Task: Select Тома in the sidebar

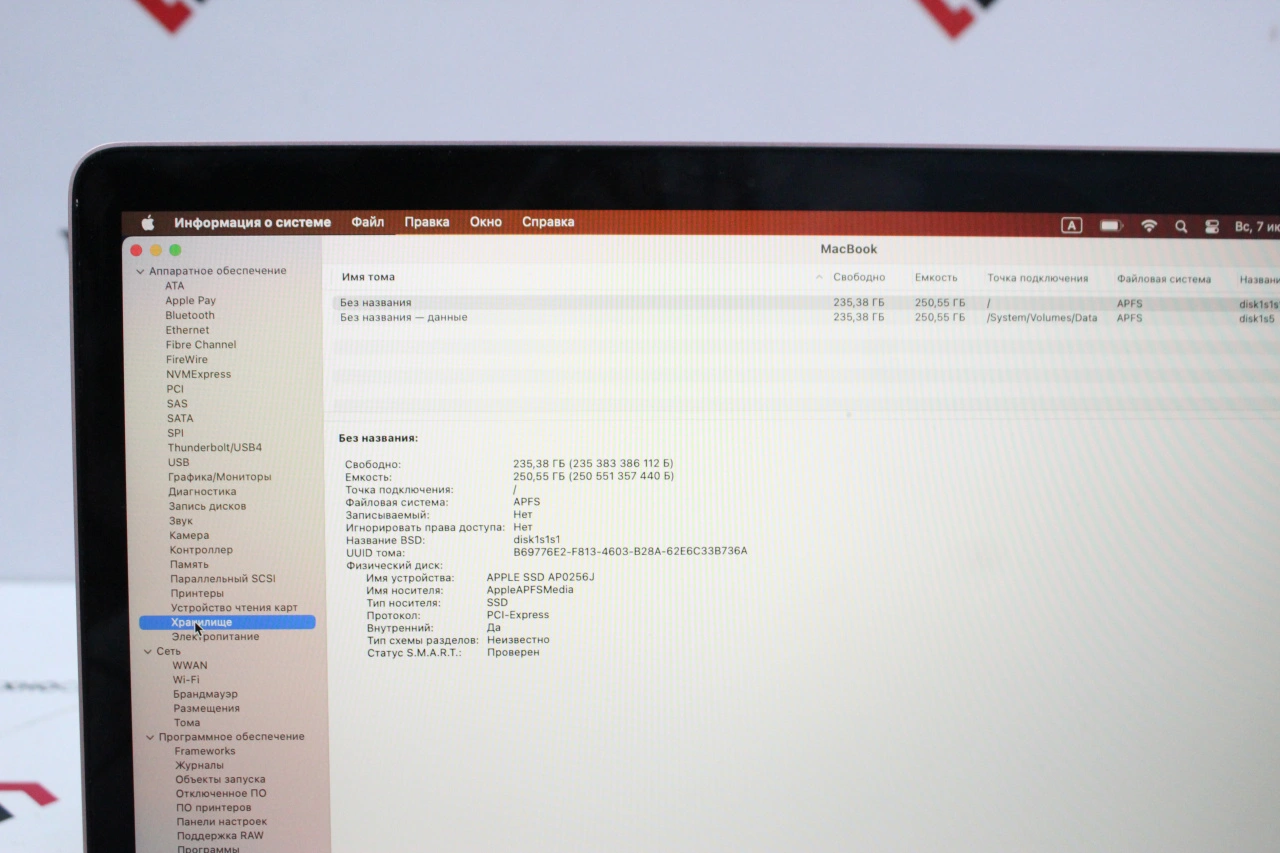Action: point(187,723)
